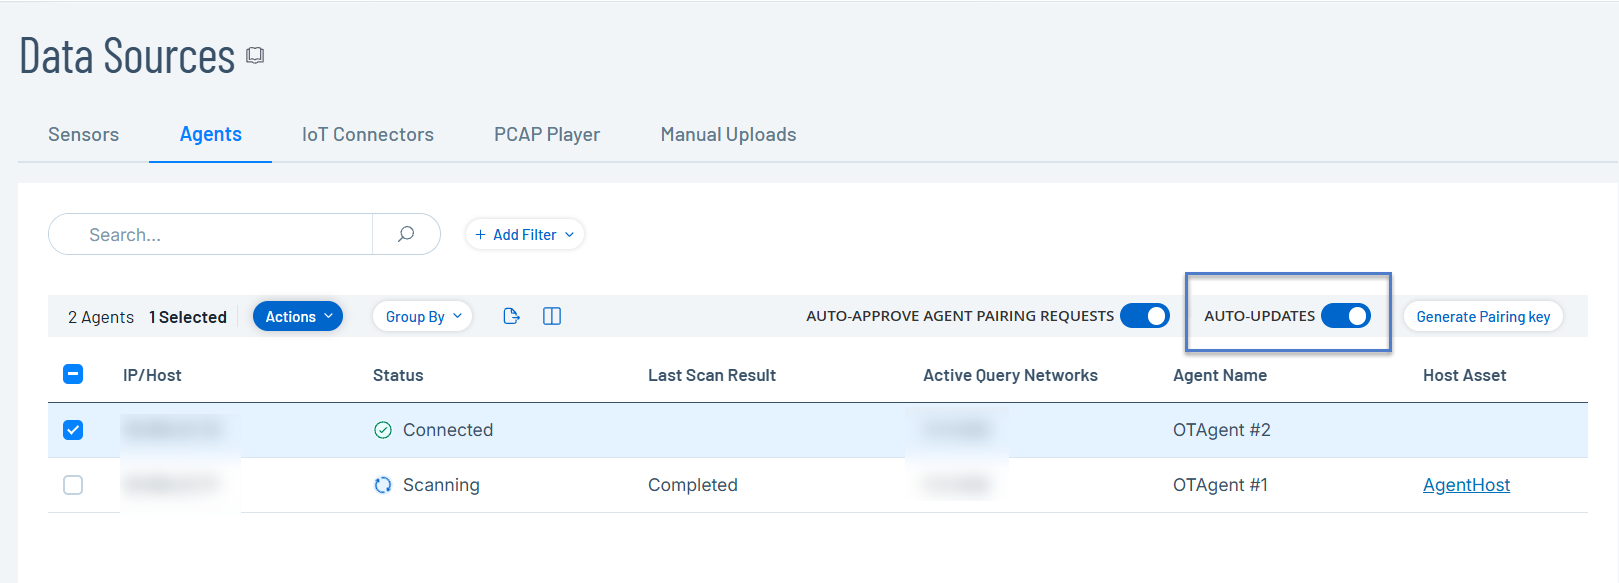Image resolution: width=1619 pixels, height=583 pixels.
Task: Click the select-all header checkbox
Action: [73, 374]
